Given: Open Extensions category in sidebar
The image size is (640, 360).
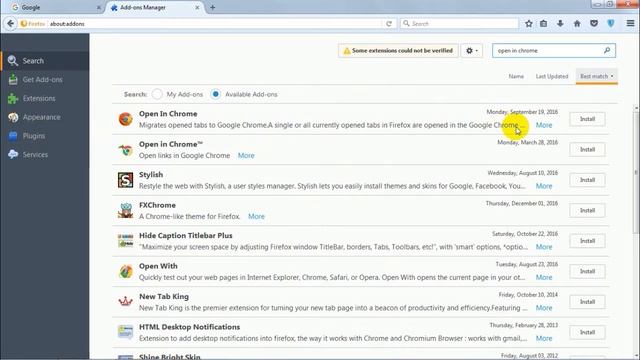Looking at the screenshot, I should [x=44, y=98].
